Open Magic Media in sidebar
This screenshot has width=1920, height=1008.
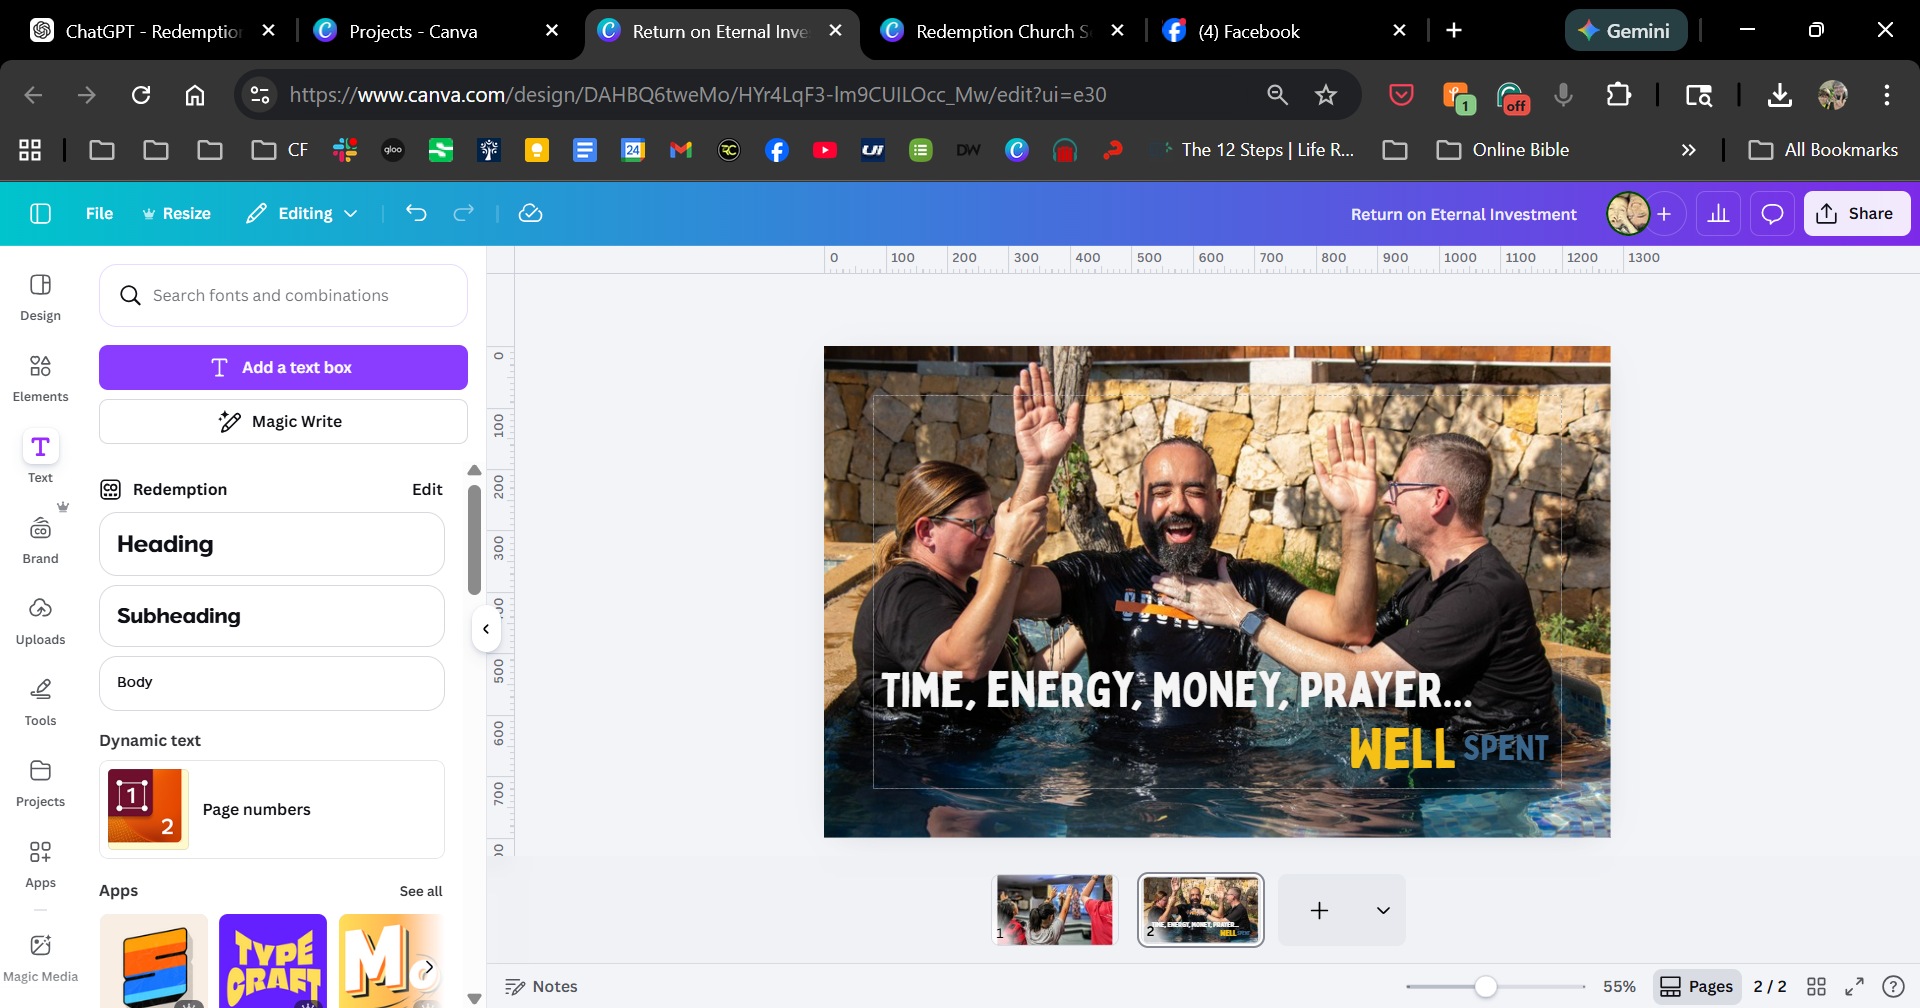pos(40,957)
